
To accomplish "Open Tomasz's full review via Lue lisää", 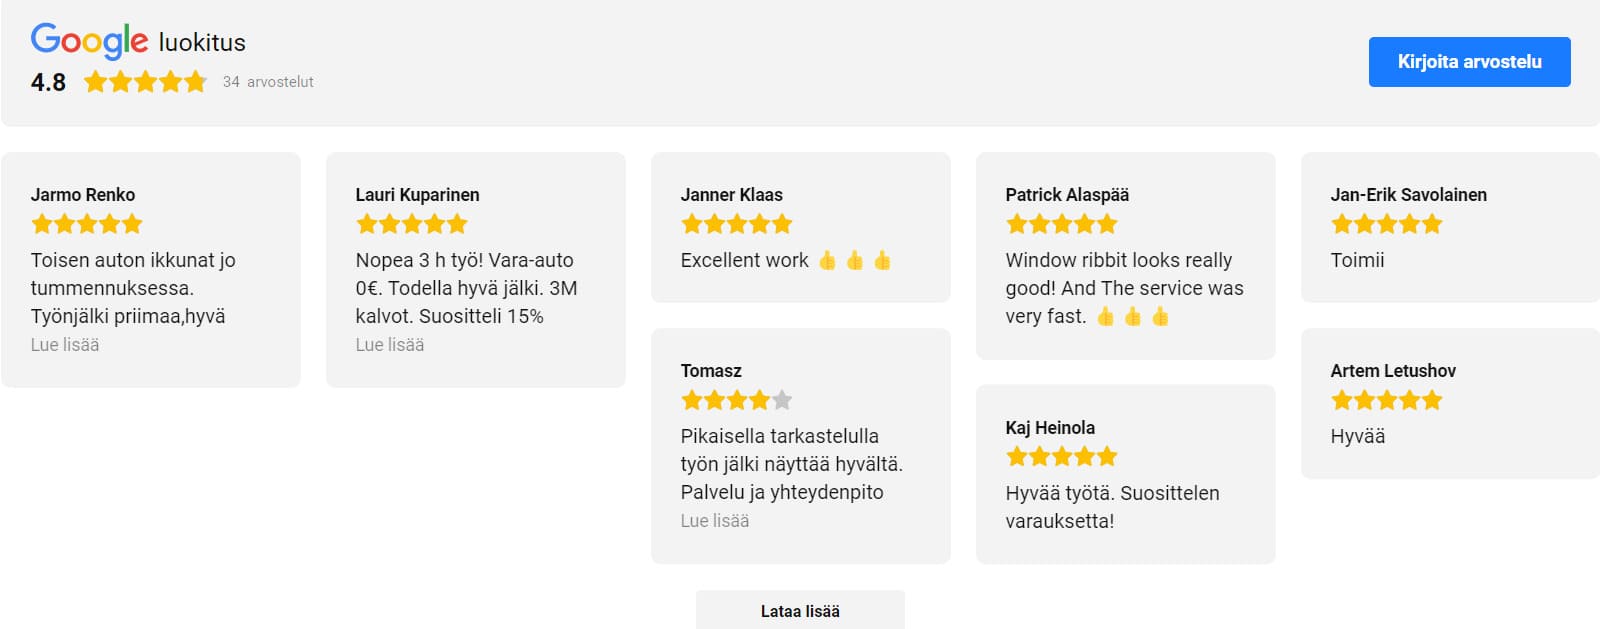I will click(x=714, y=520).
